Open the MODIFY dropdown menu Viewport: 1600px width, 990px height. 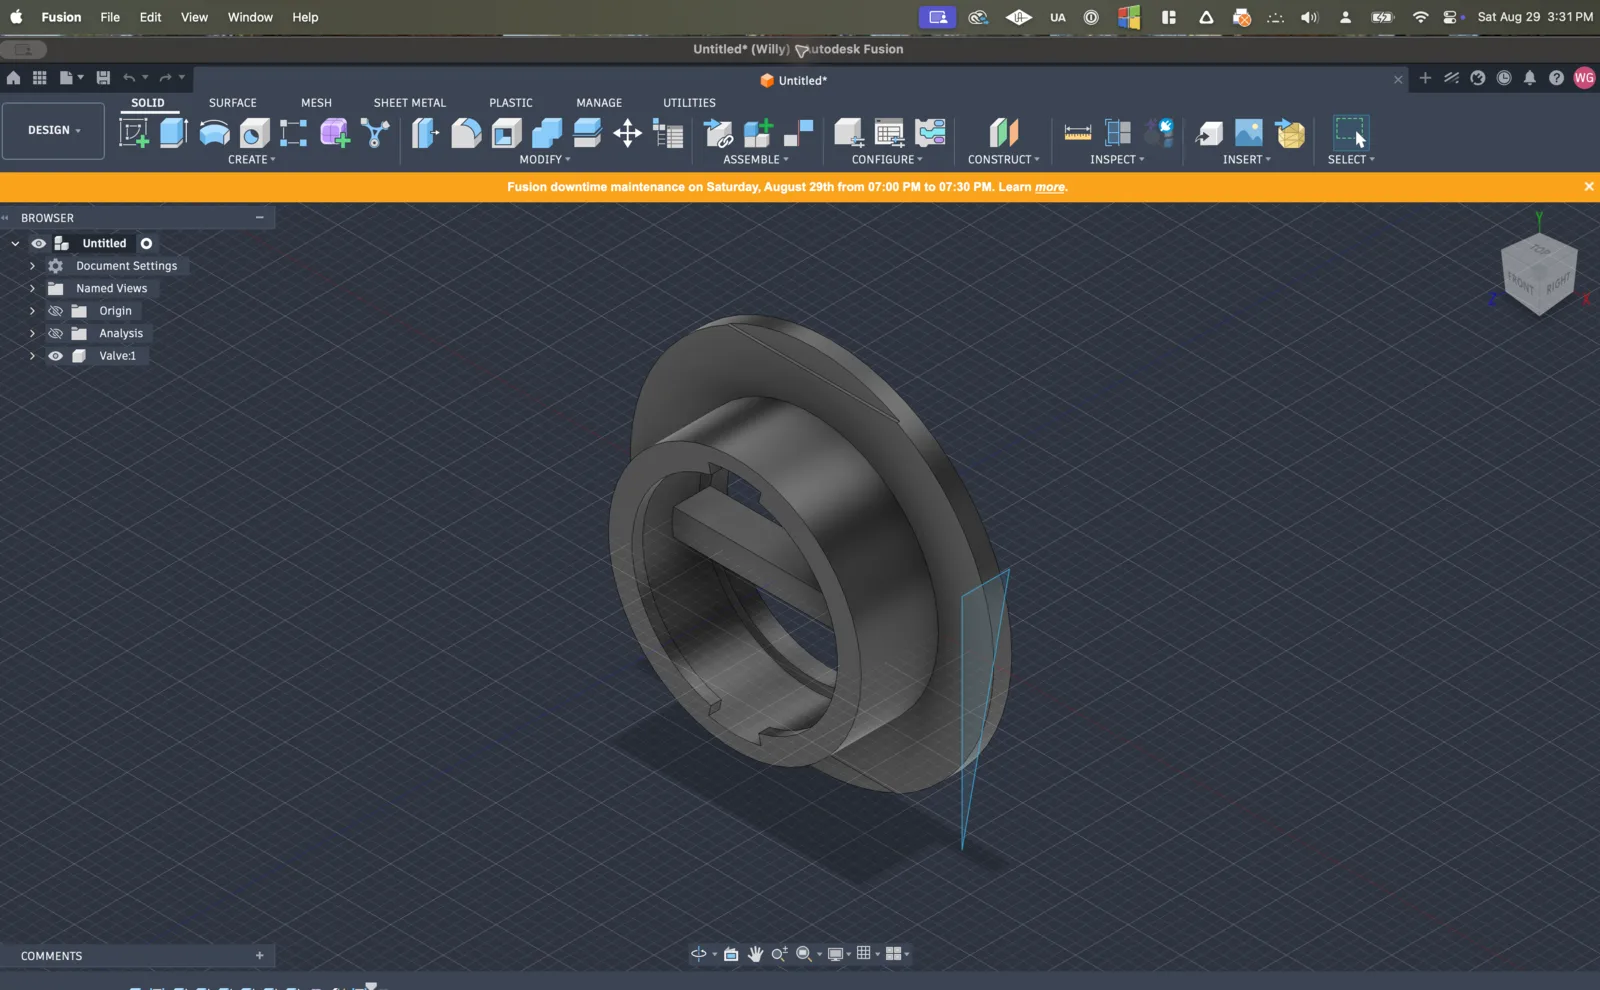tap(545, 159)
